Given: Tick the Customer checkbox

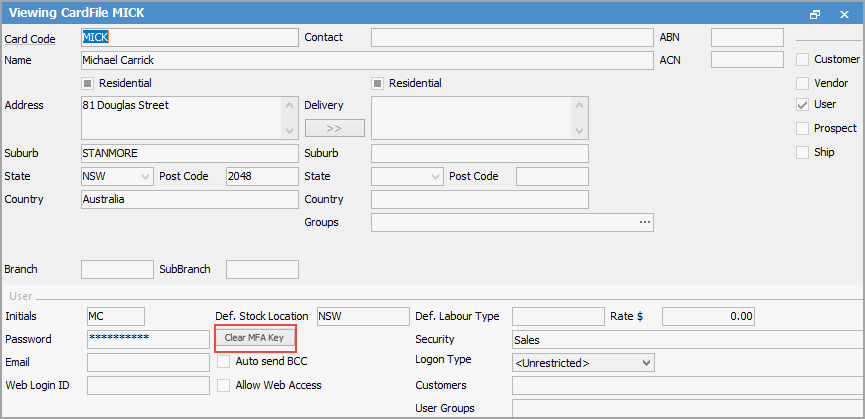Looking at the screenshot, I should (802, 60).
